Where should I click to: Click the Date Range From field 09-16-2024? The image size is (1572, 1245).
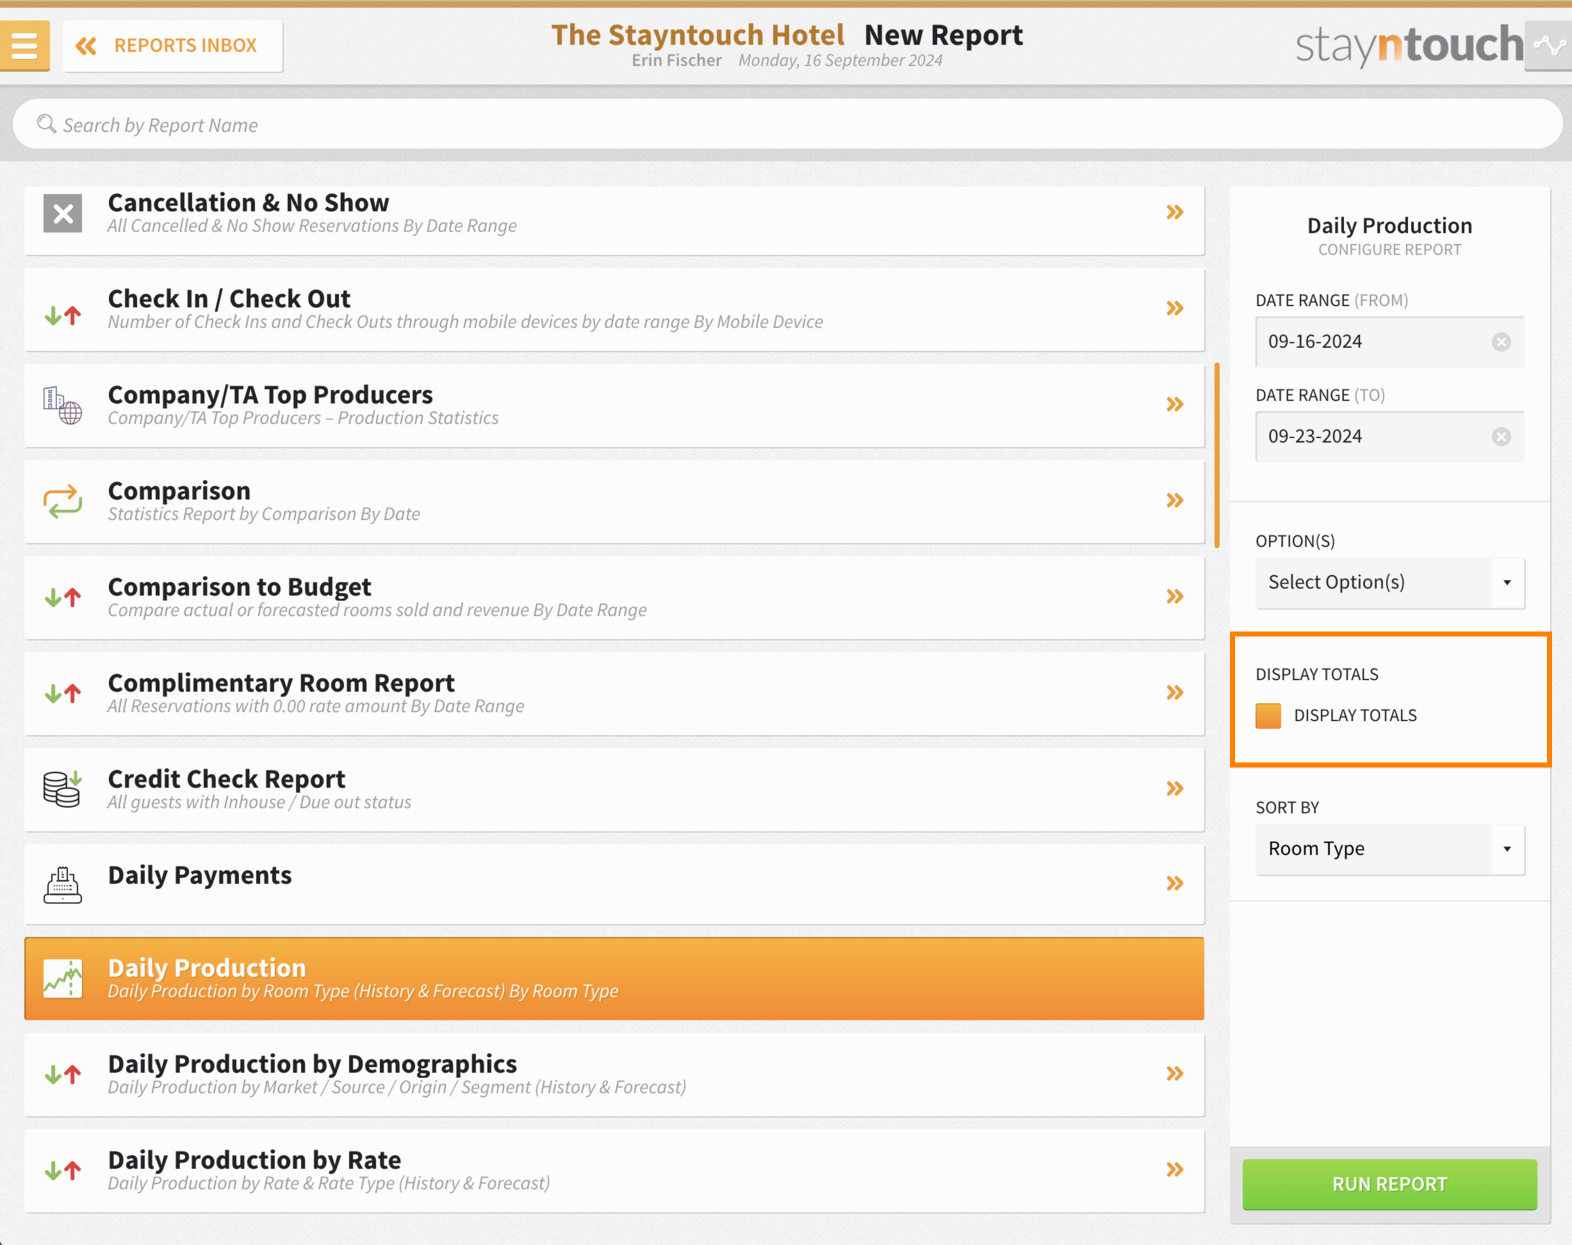point(1389,342)
